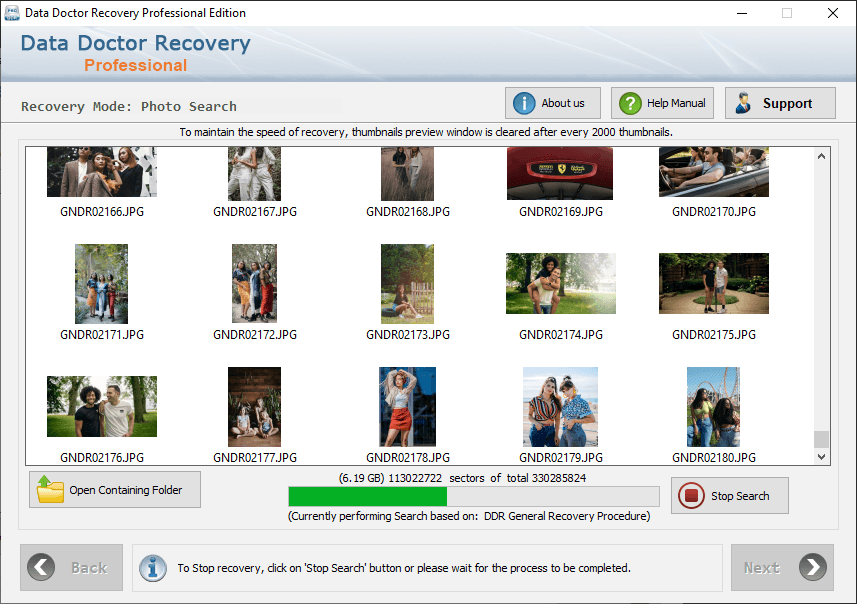Click file name GNDR02167.JPG
This screenshot has height=604, width=857.
255,212
